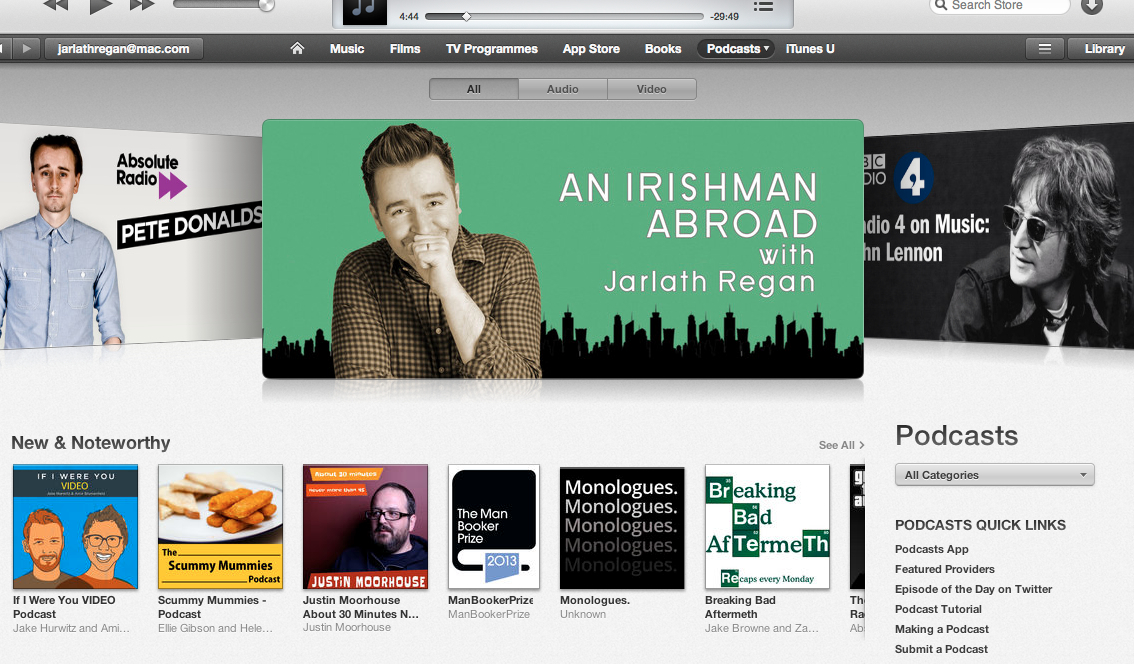Viewport: 1134px width, 664px height.
Task: Select the Video filter segment
Action: tap(652, 89)
